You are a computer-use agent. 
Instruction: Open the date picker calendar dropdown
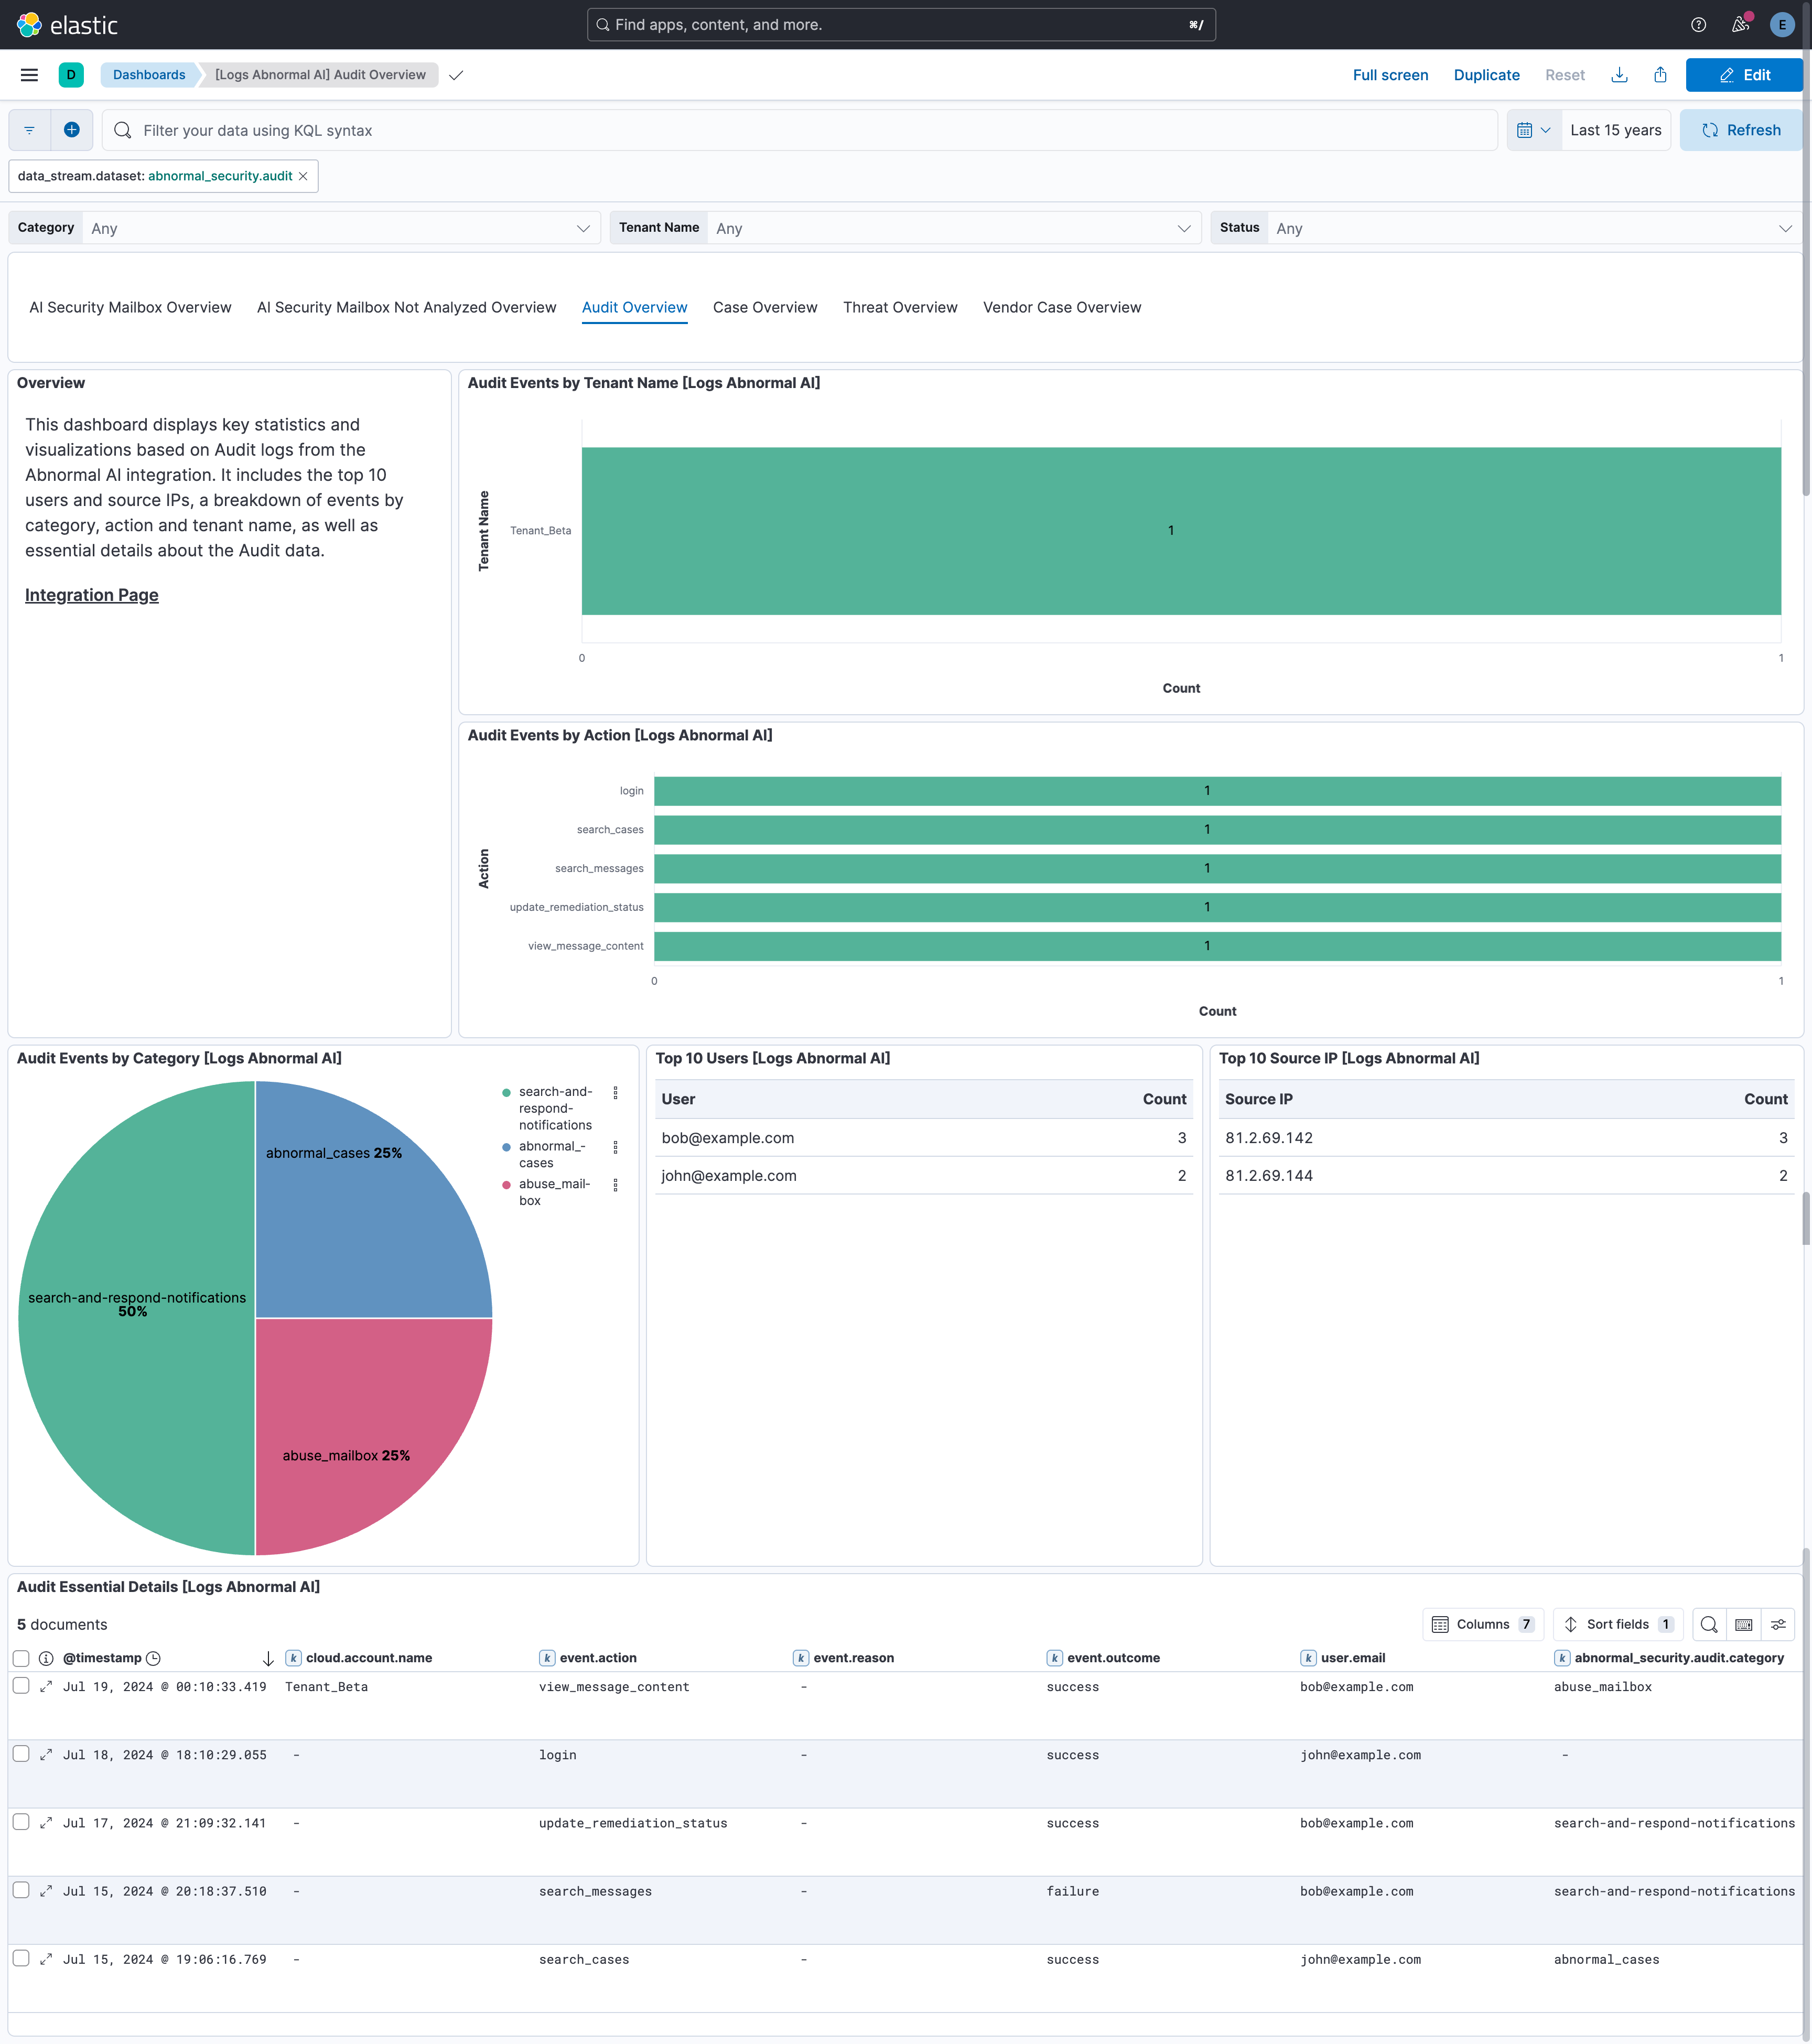[1533, 130]
